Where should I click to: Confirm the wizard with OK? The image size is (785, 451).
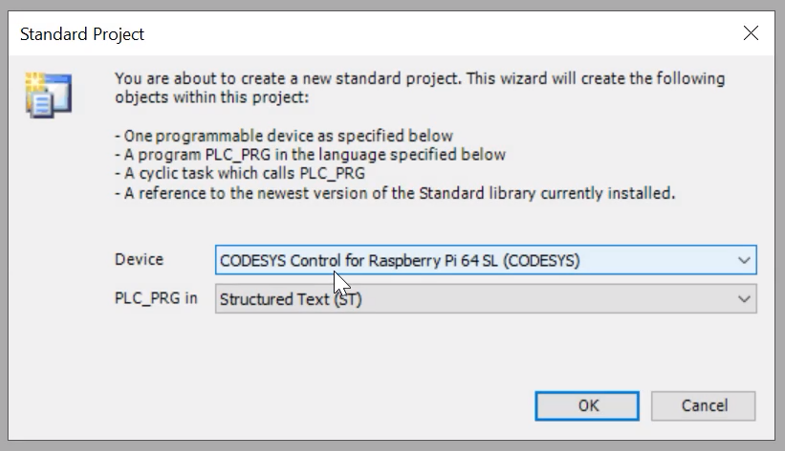587,405
